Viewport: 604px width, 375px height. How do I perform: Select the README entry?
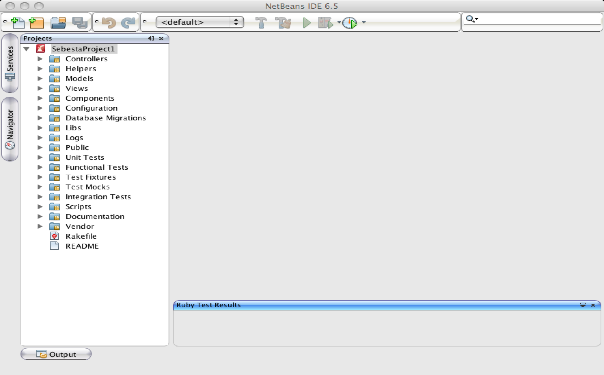point(82,246)
